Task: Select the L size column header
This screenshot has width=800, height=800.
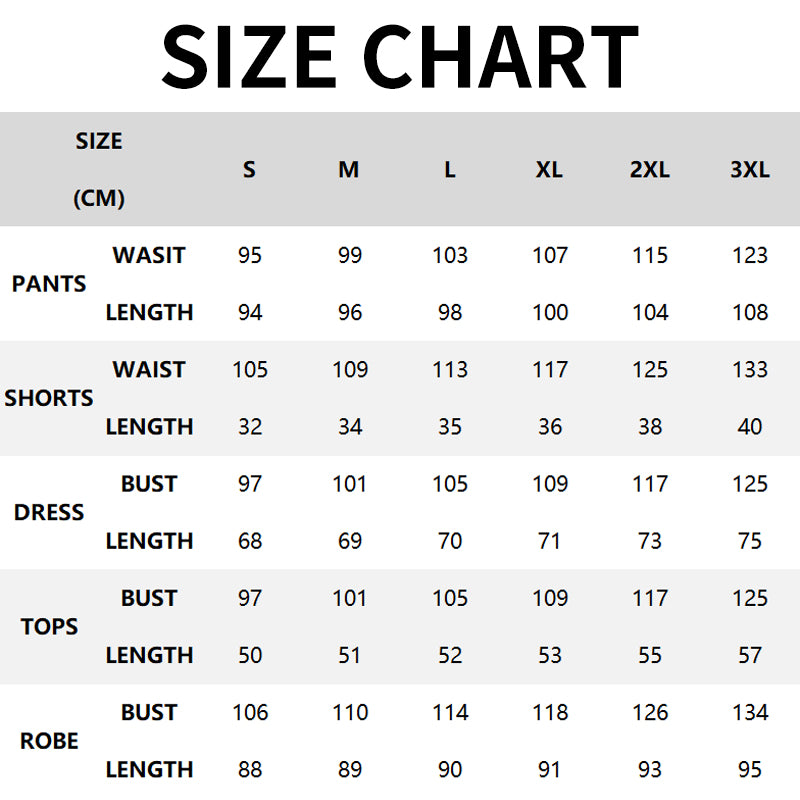Action: [450, 170]
